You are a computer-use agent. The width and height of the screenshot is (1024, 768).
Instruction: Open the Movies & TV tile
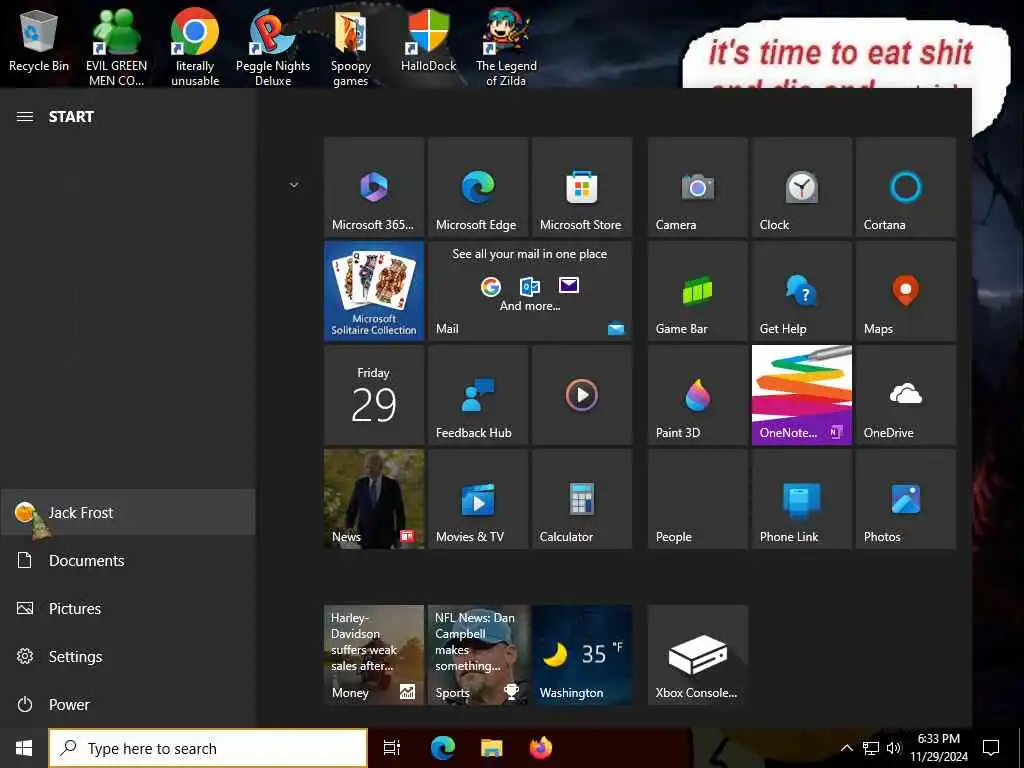[477, 499]
